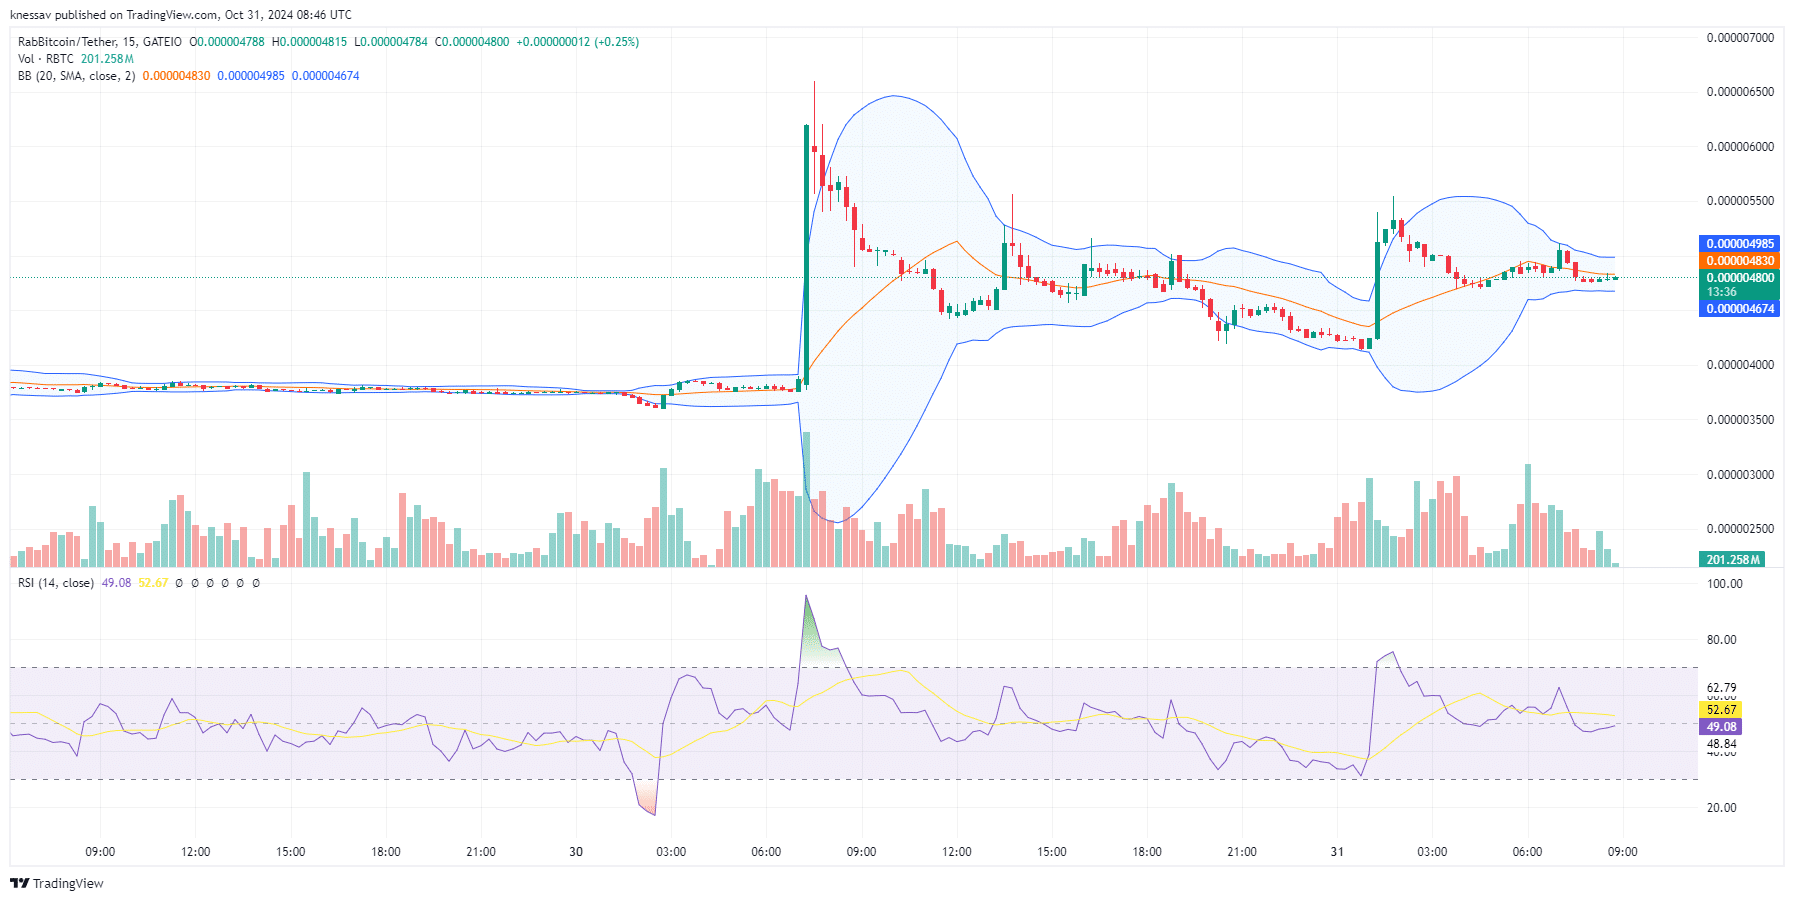The height and width of the screenshot is (901, 1794).
Task: Click the high value H0.000004815
Action: [309, 42]
